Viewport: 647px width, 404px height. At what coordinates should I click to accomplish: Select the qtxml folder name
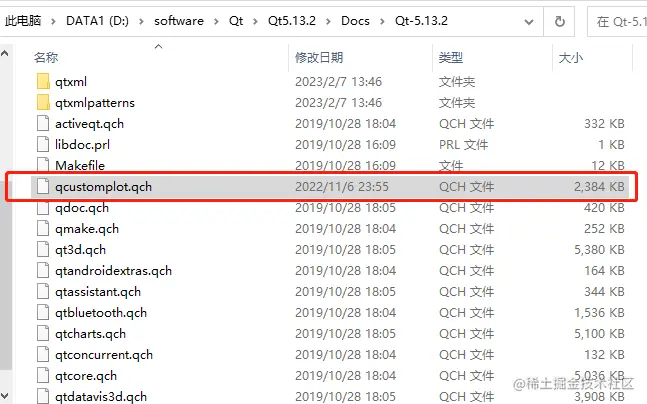pyautogui.click(x=71, y=82)
